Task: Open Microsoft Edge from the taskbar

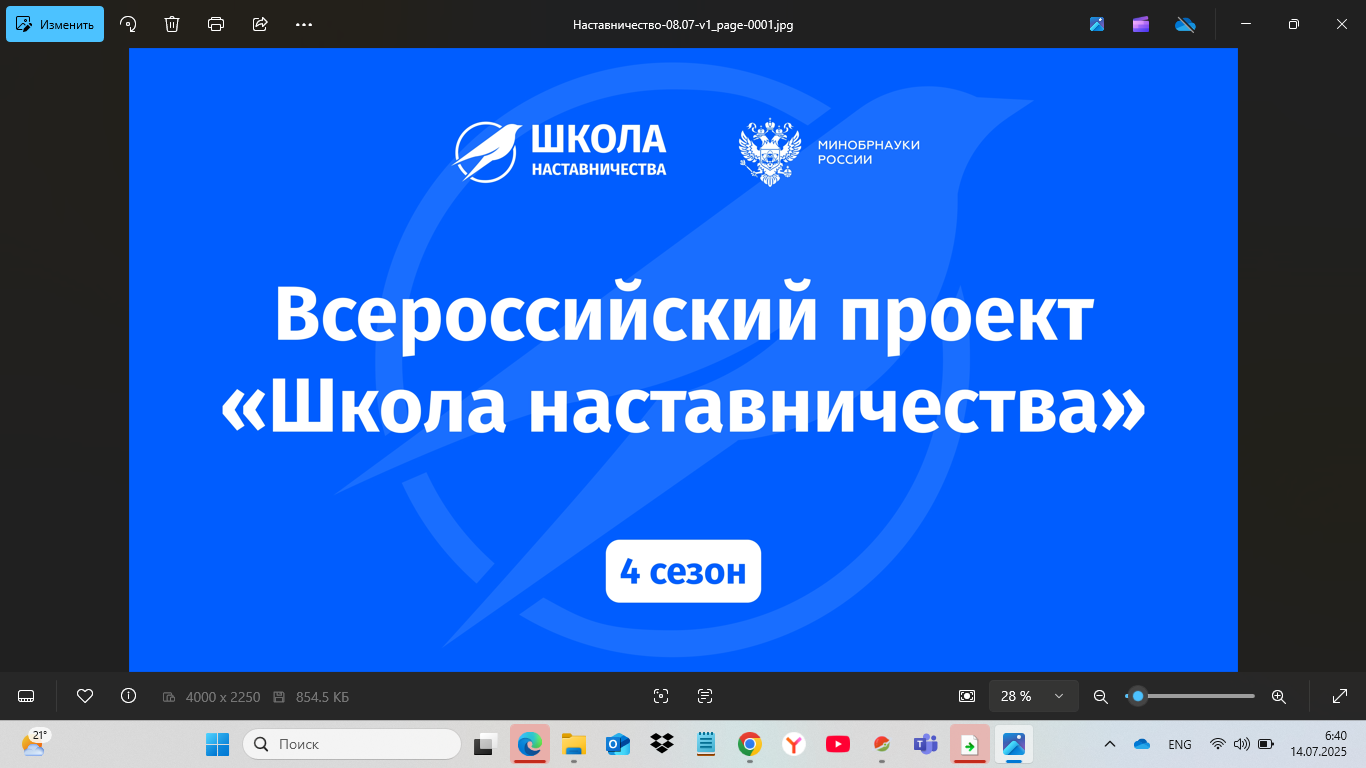Action: tap(529, 744)
